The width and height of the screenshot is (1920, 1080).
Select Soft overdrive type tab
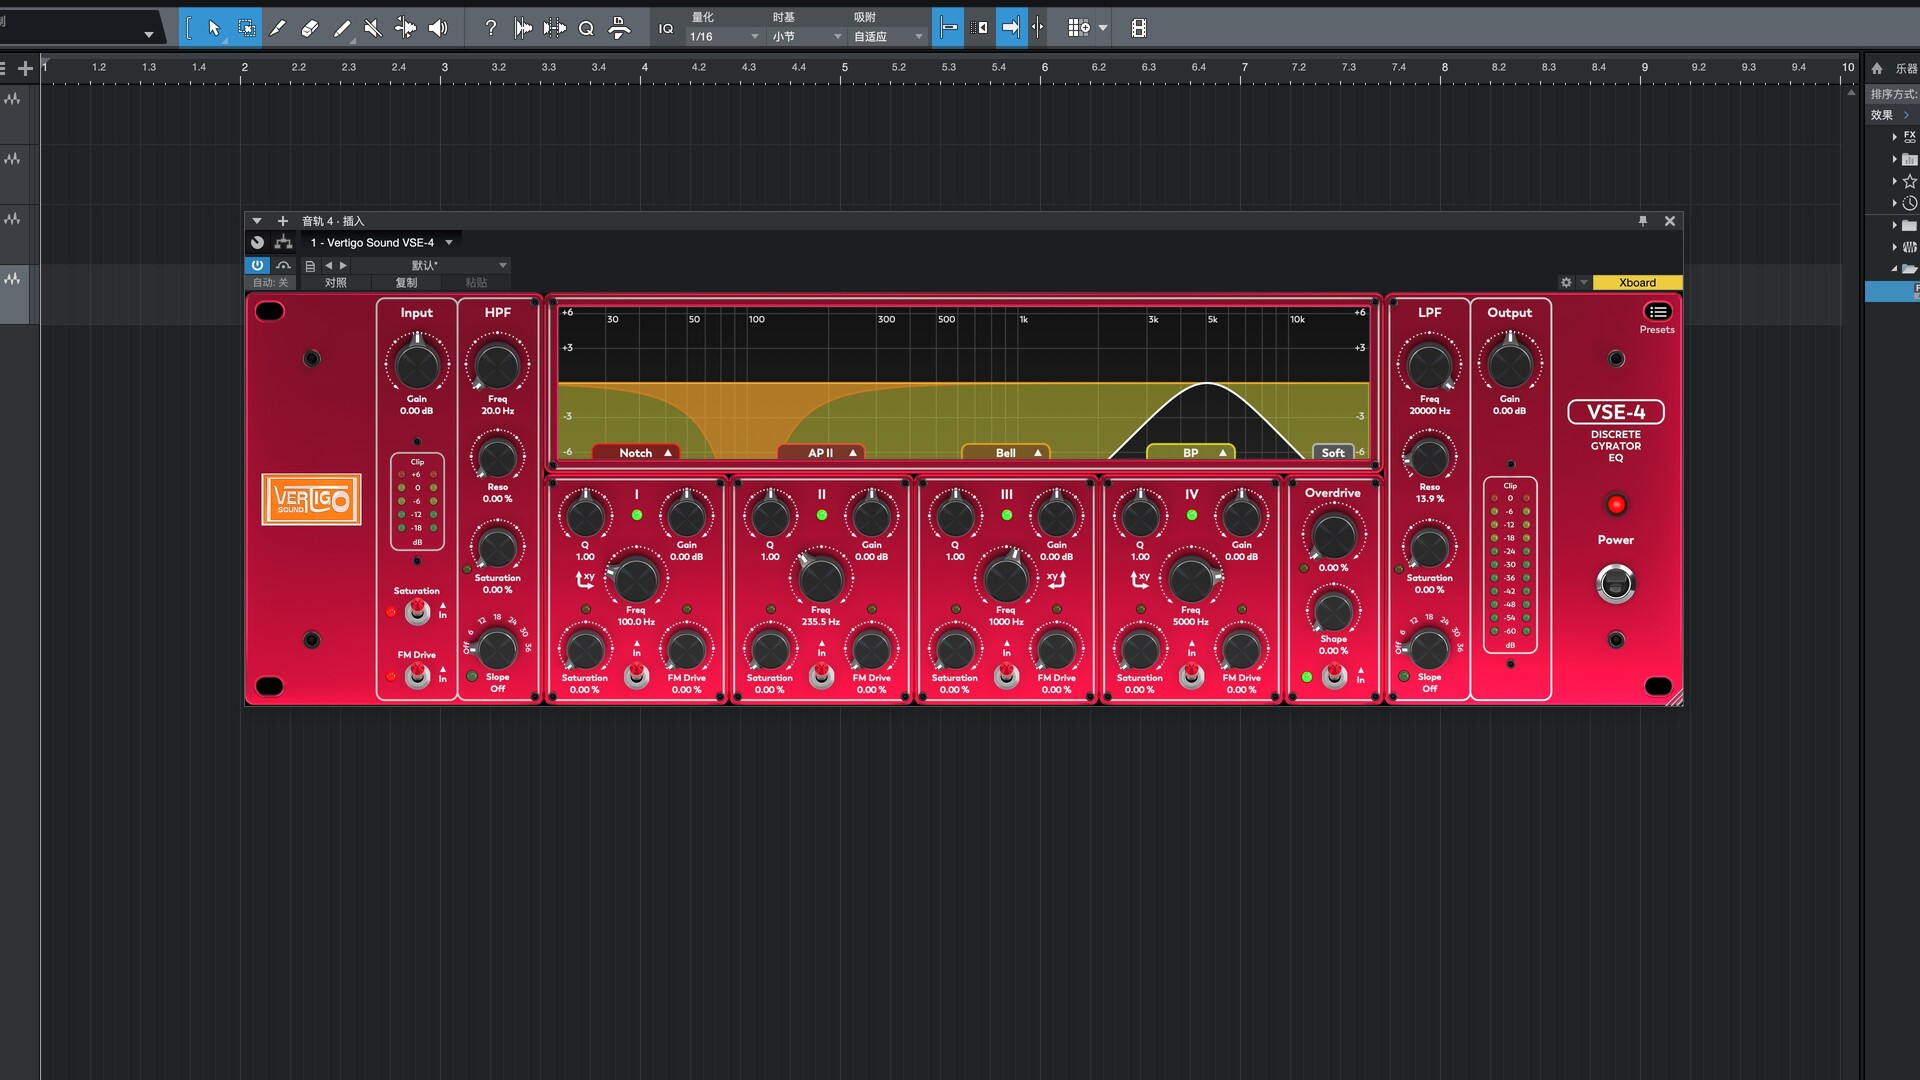(1333, 453)
